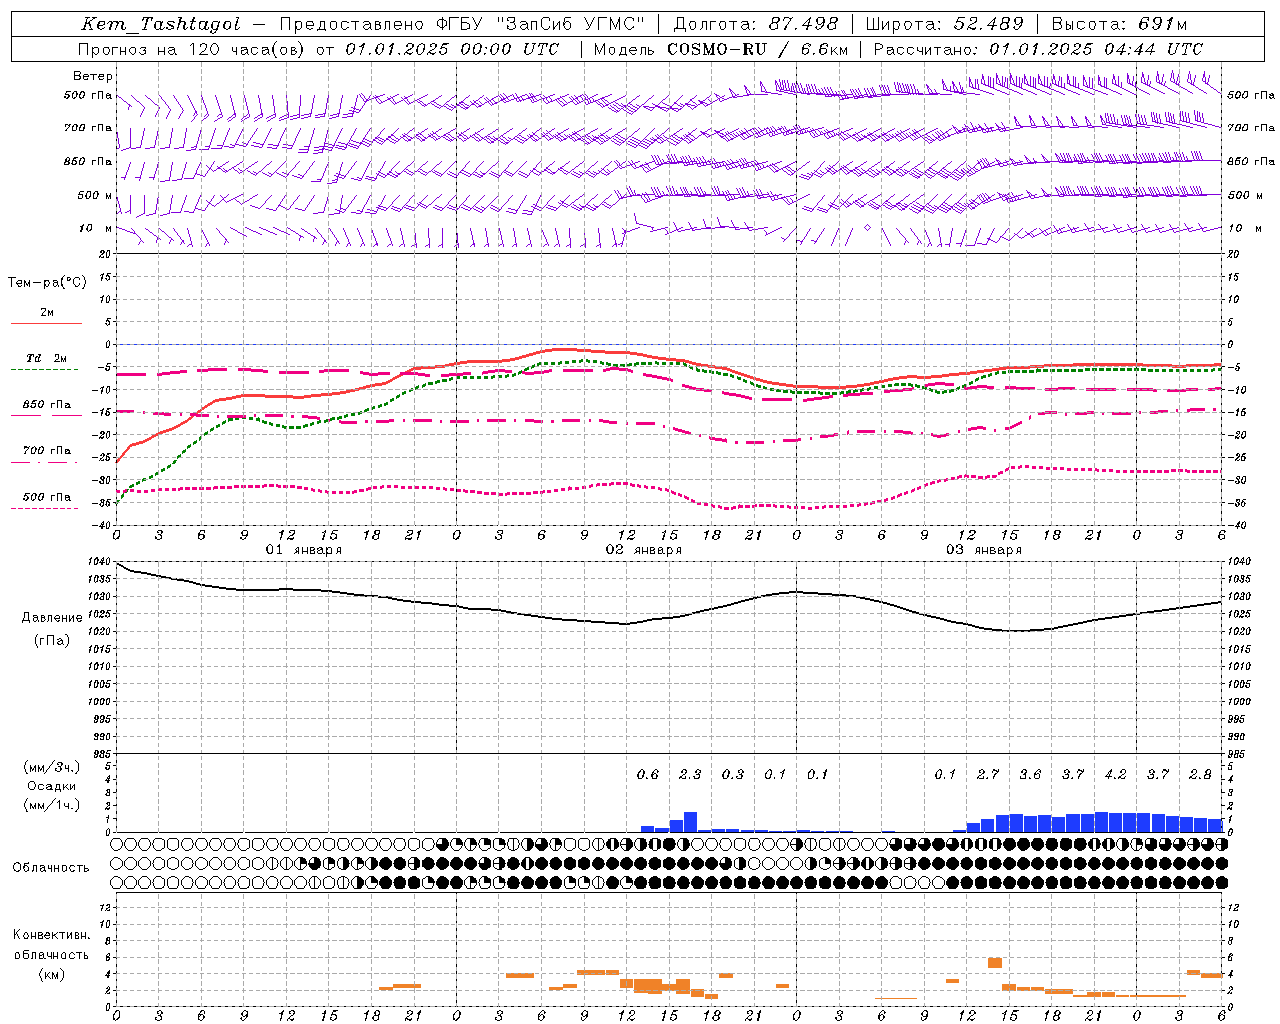The width and height of the screenshot is (1280, 1024).
Task: Click the "(км)" unit under convective cloudiness
Action: [51, 974]
